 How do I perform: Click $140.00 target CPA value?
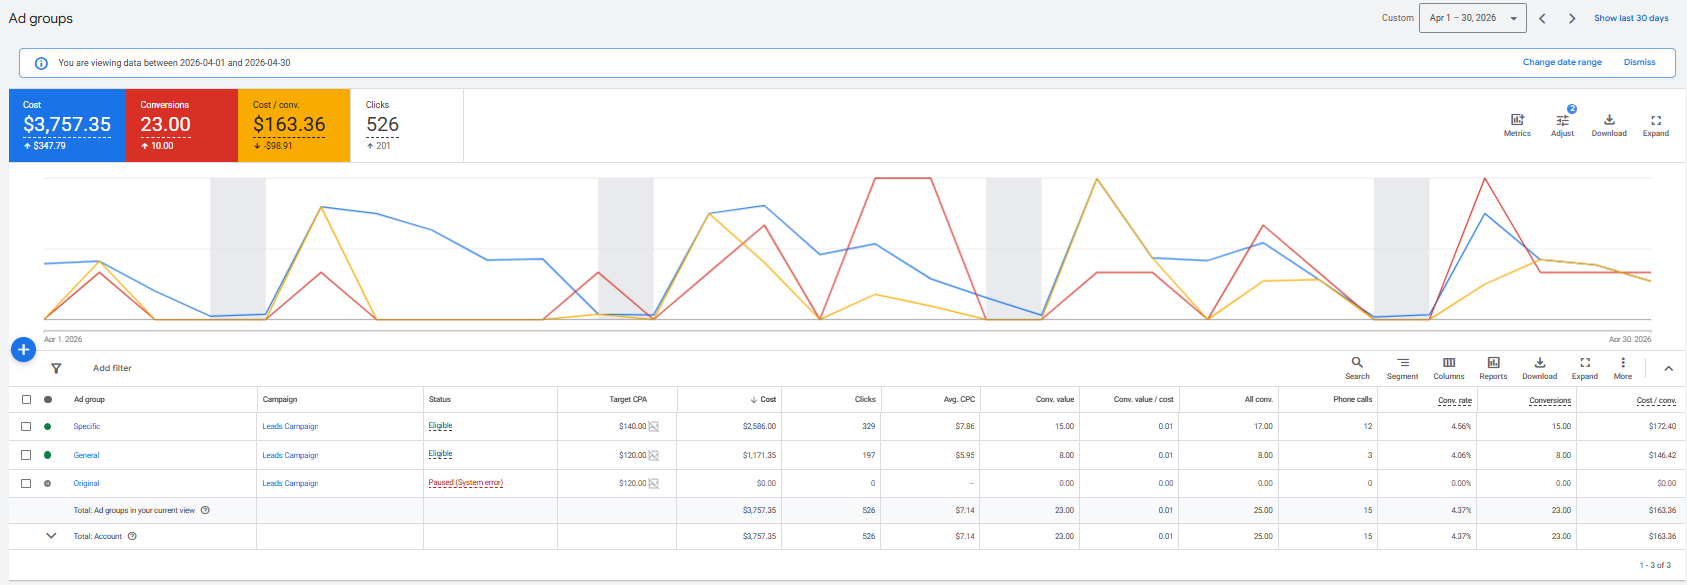(632, 426)
